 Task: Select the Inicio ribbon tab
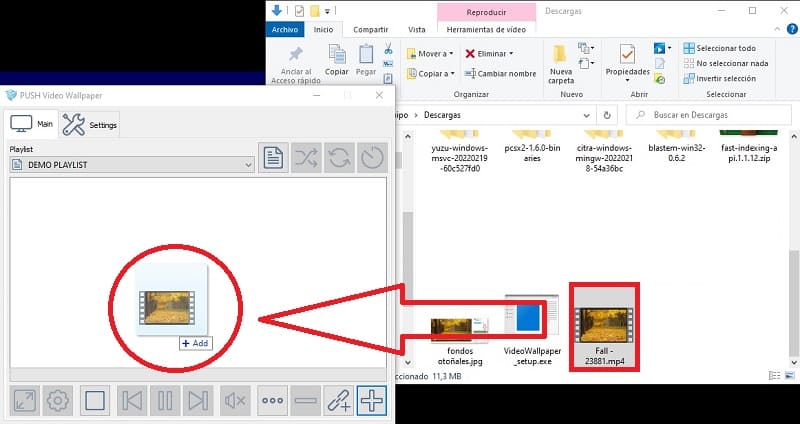pos(323,30)
